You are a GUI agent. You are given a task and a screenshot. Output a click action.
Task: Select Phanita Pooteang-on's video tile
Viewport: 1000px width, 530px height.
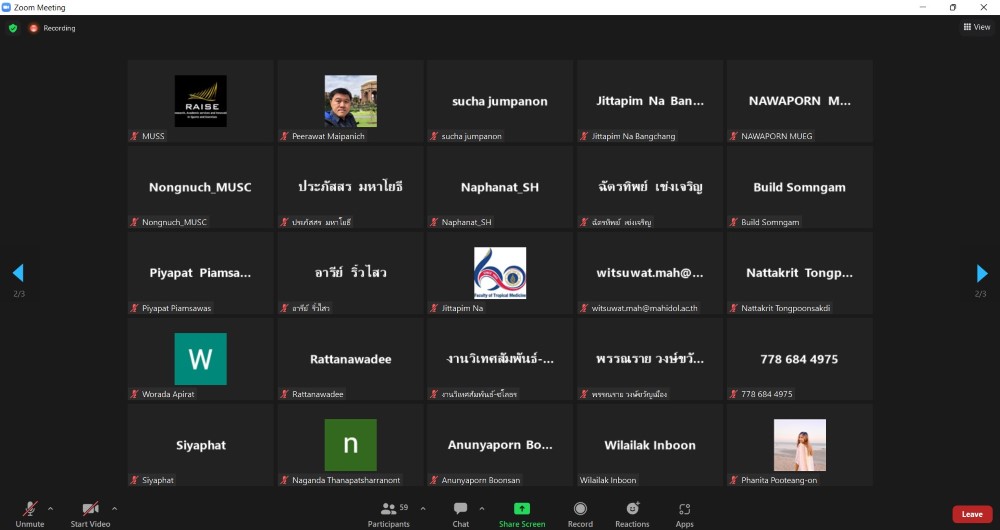pos(799,445)
